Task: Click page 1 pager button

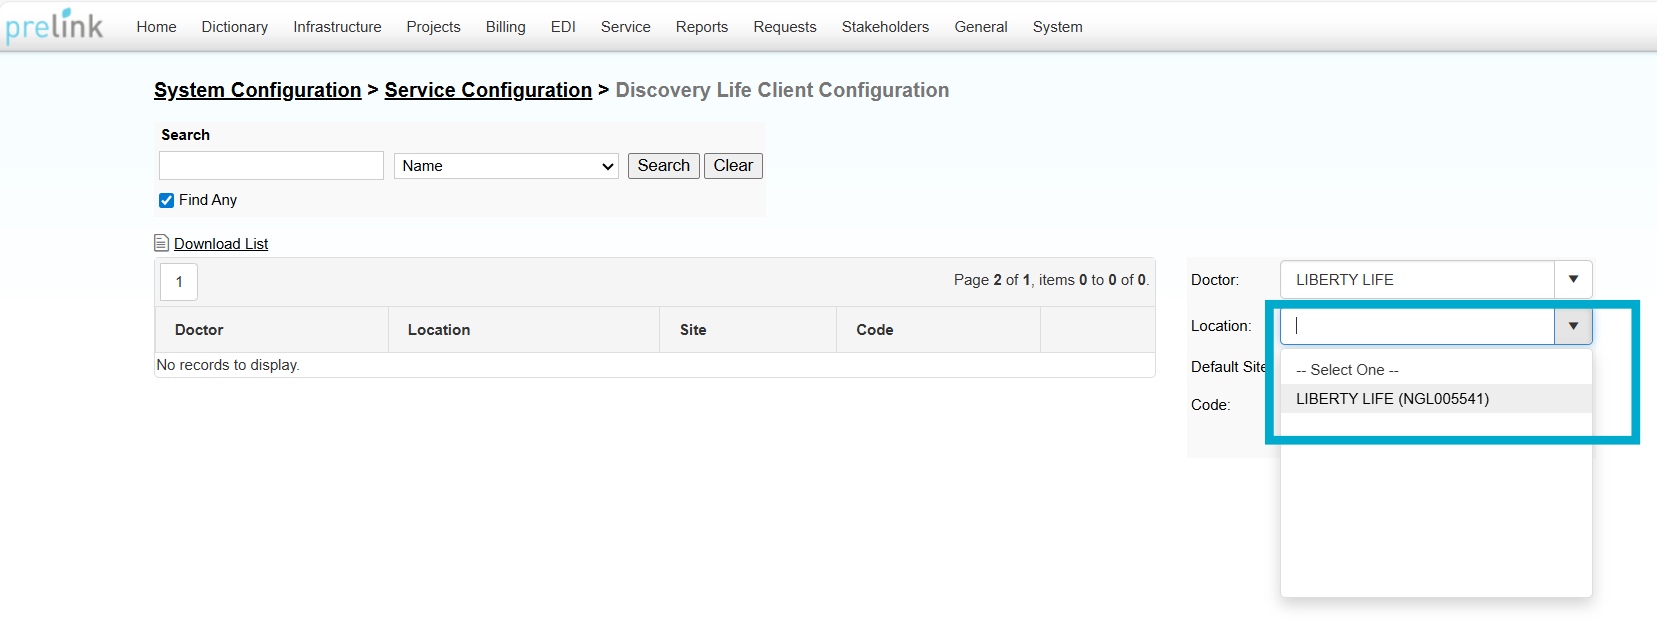Action: pyautogui.click(x=179, y=282)
